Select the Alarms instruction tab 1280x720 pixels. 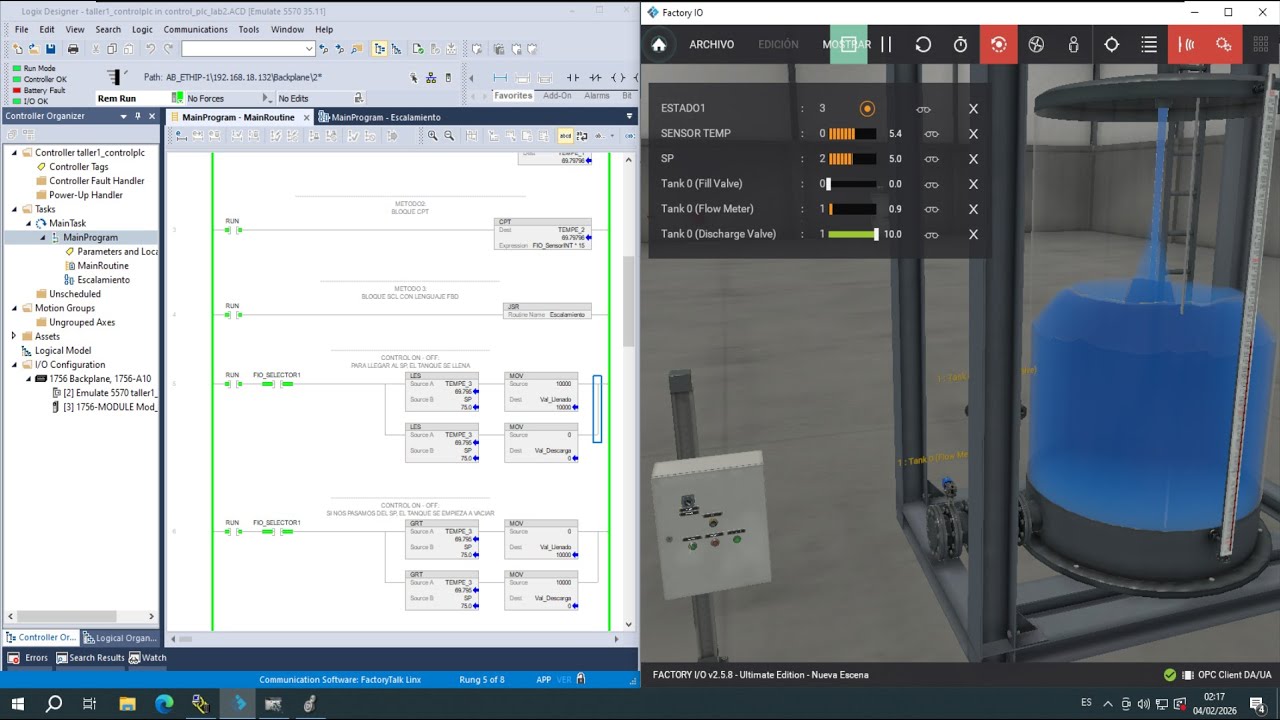click(597, 96)
